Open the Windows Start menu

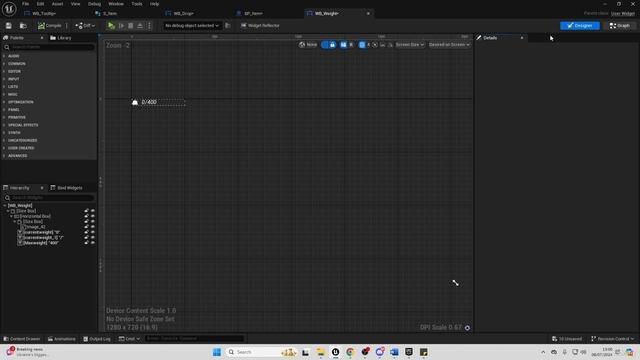point(217,352)
